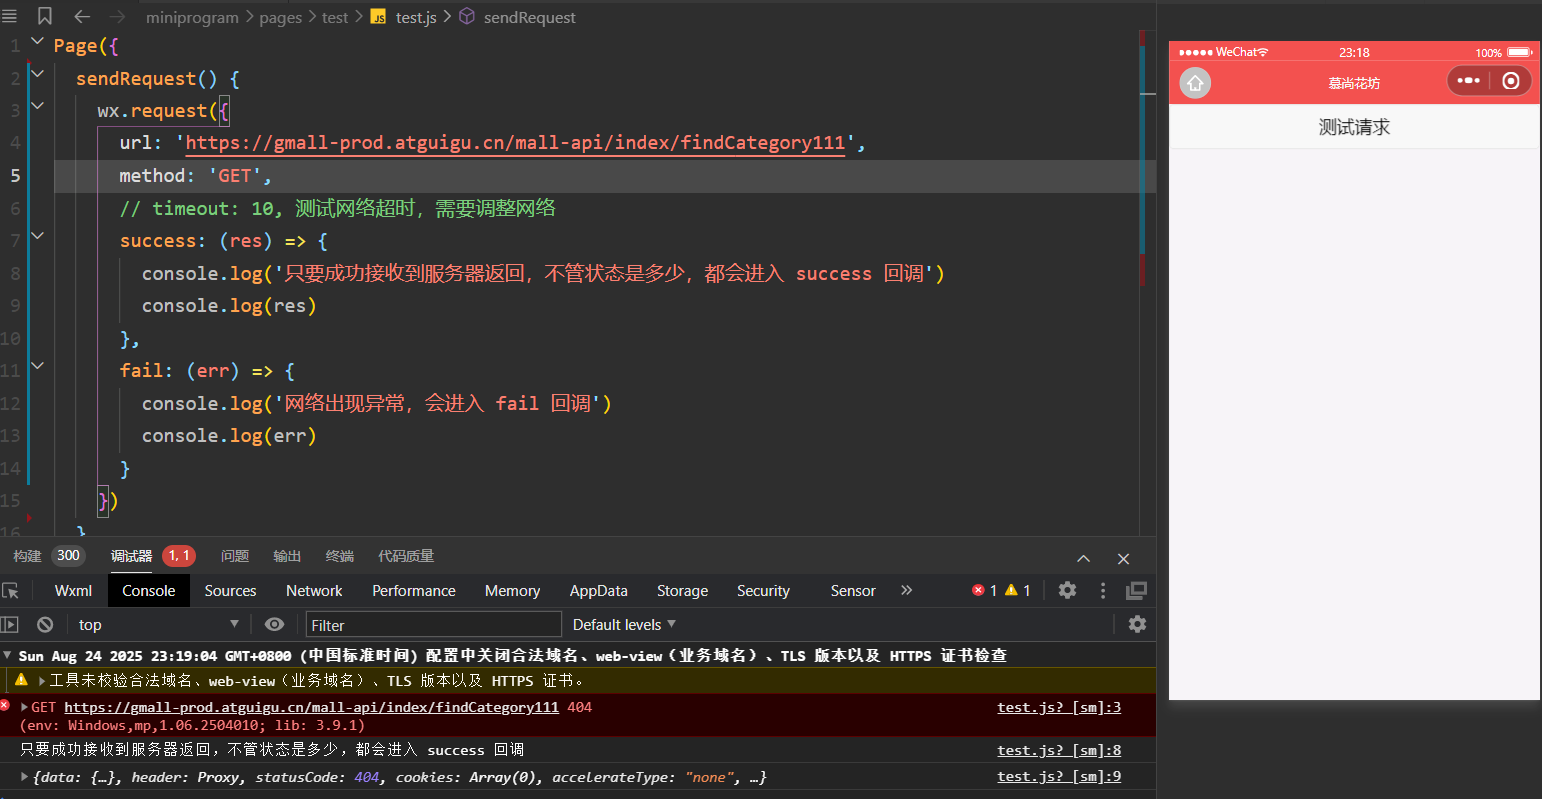Image resolution: width=1542 pixels, height=799 pixels.
Task: Click the home icon in simulator header
Action: [1195, 82]
